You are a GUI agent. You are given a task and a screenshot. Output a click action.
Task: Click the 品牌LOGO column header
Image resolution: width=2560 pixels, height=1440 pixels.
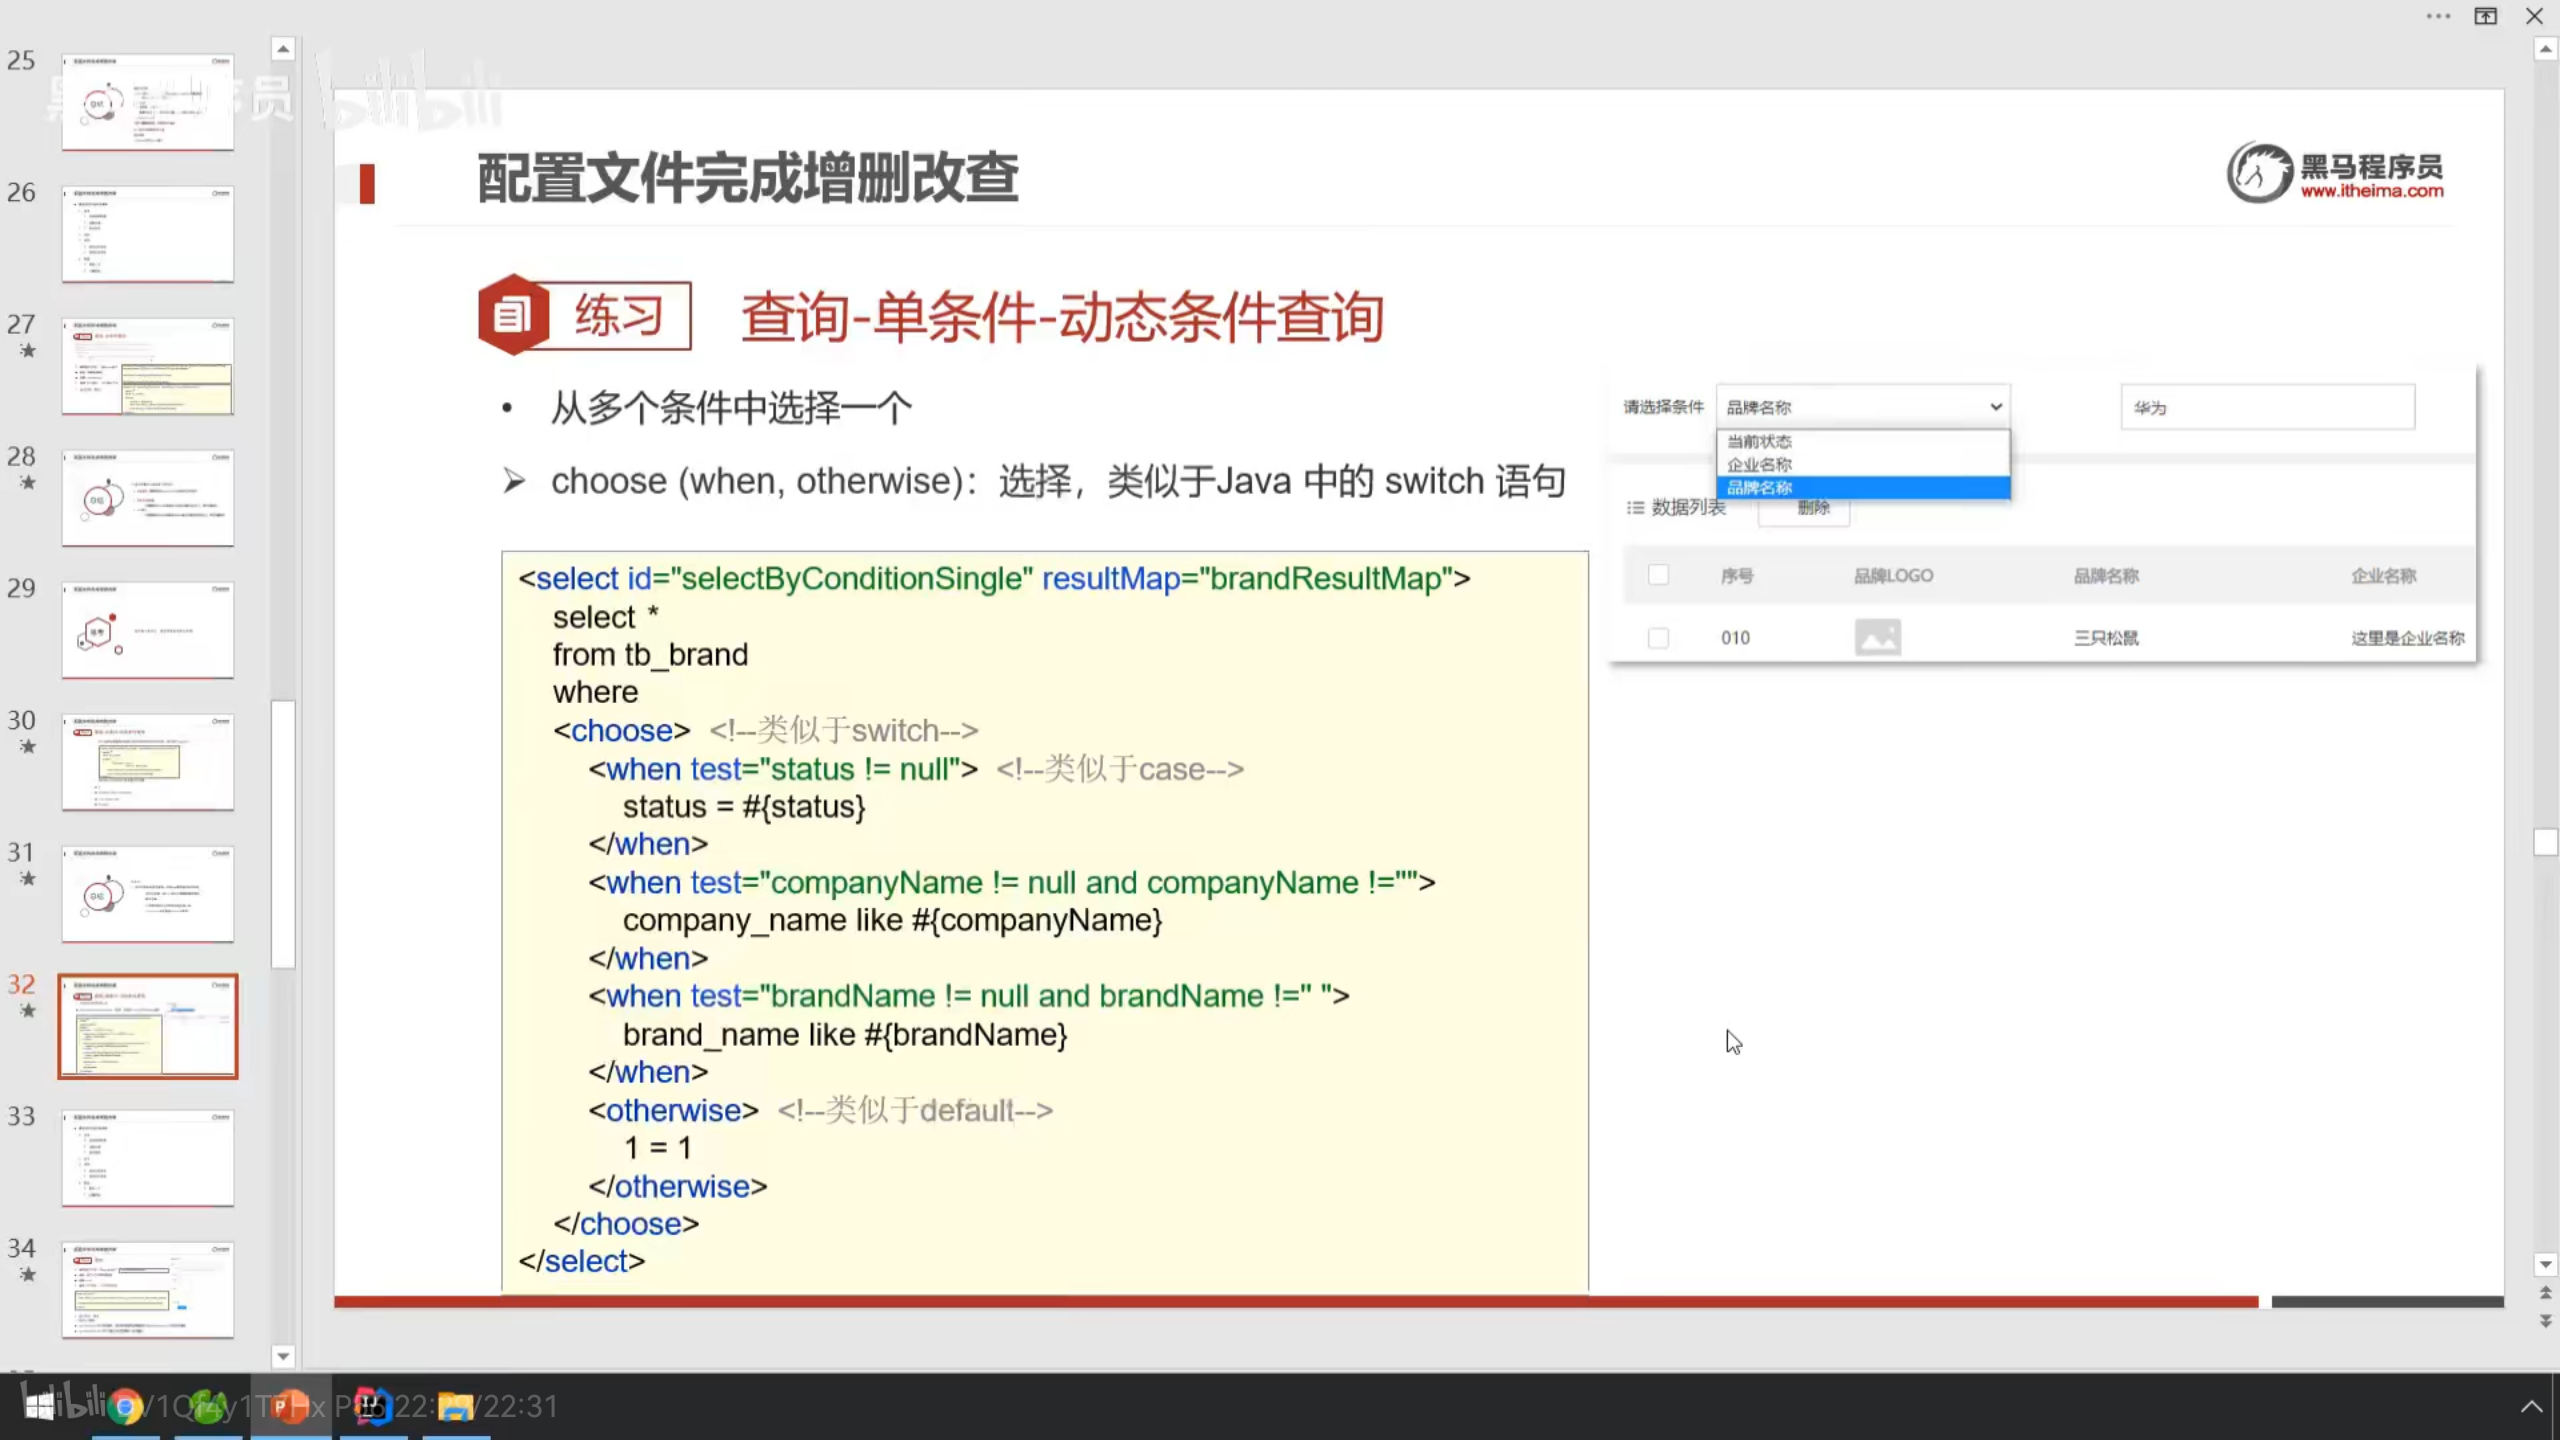pos(1894,575)
